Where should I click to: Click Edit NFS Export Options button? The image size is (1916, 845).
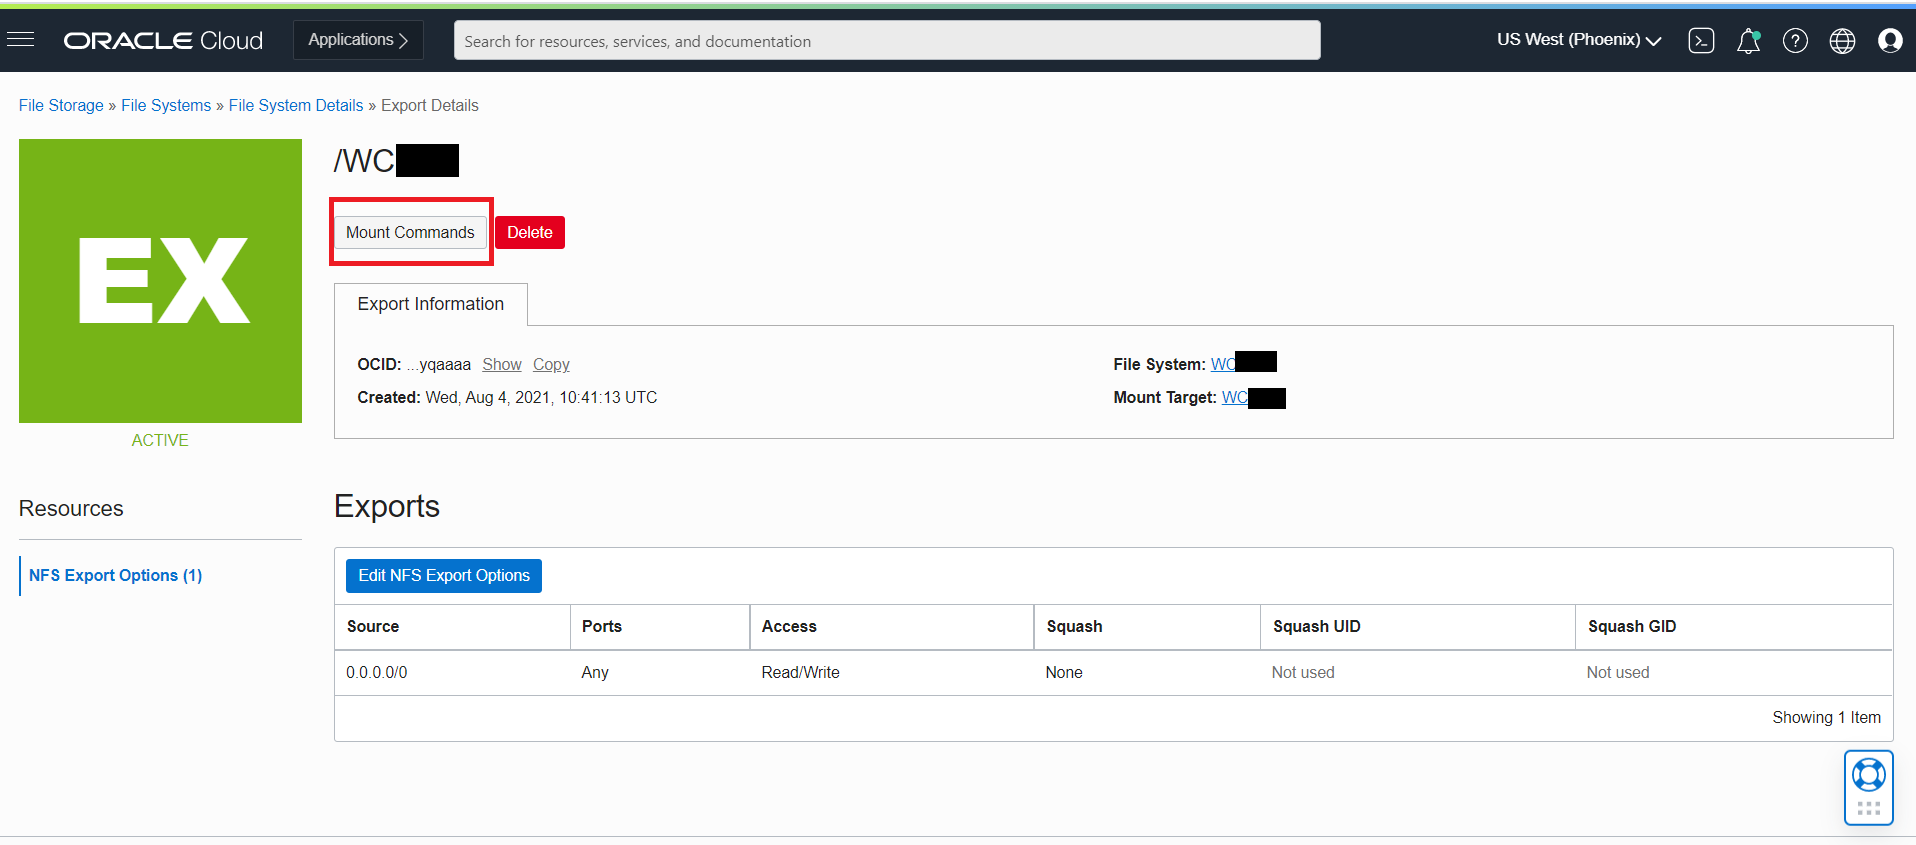(444, 575)
